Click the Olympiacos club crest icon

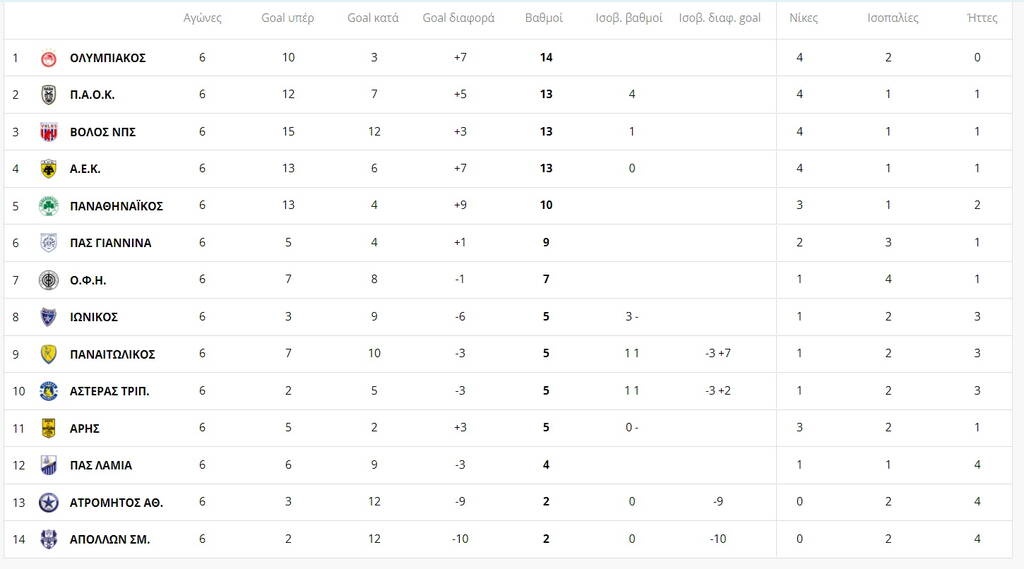pyautogui.click(x=48, y=58)
